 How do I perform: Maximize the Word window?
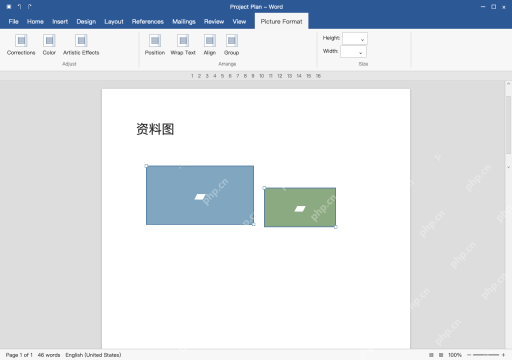(494, 7)
